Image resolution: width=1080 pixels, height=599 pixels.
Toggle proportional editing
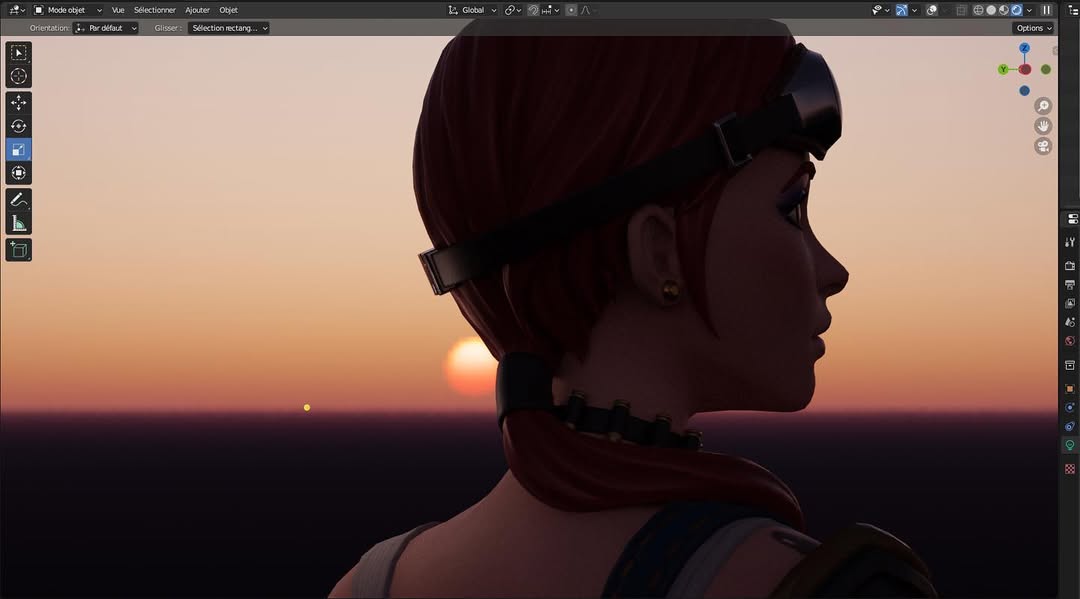tap(571, 10)
